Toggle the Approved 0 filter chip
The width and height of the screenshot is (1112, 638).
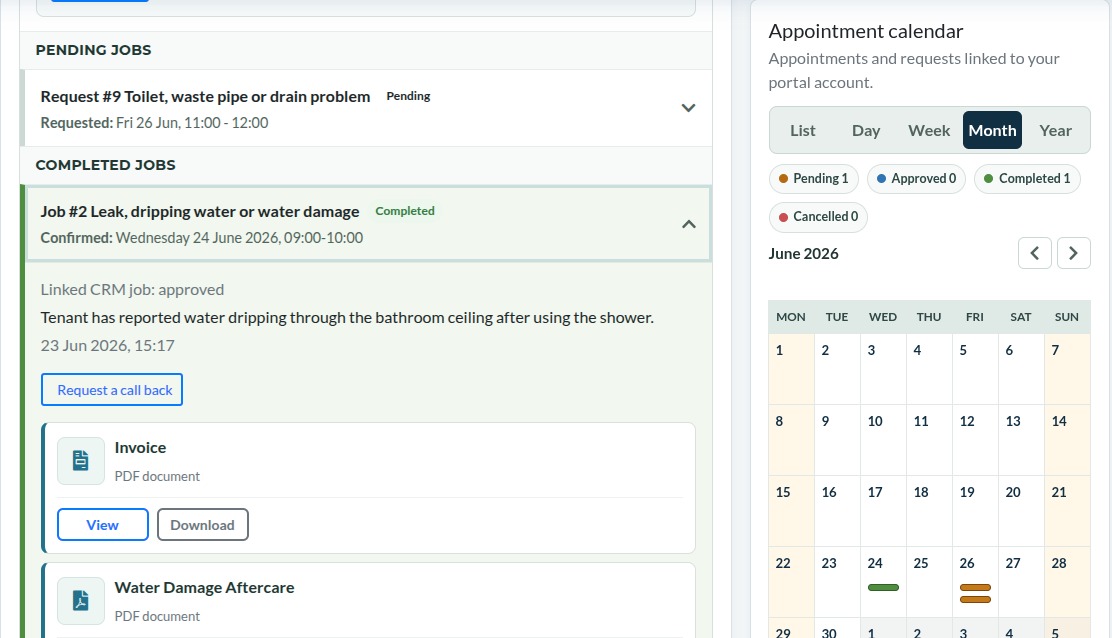pyautogui.click(x=916, y=179)
